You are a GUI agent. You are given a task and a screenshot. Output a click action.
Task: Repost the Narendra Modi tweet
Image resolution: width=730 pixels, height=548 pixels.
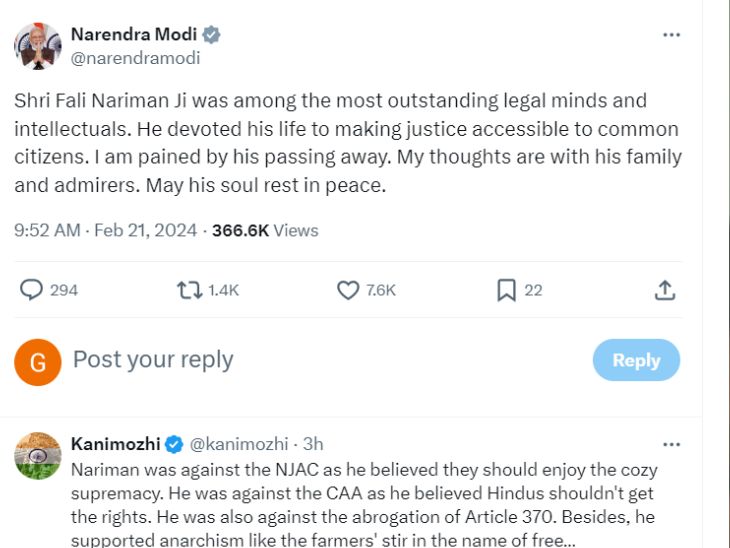click(188, 290)
